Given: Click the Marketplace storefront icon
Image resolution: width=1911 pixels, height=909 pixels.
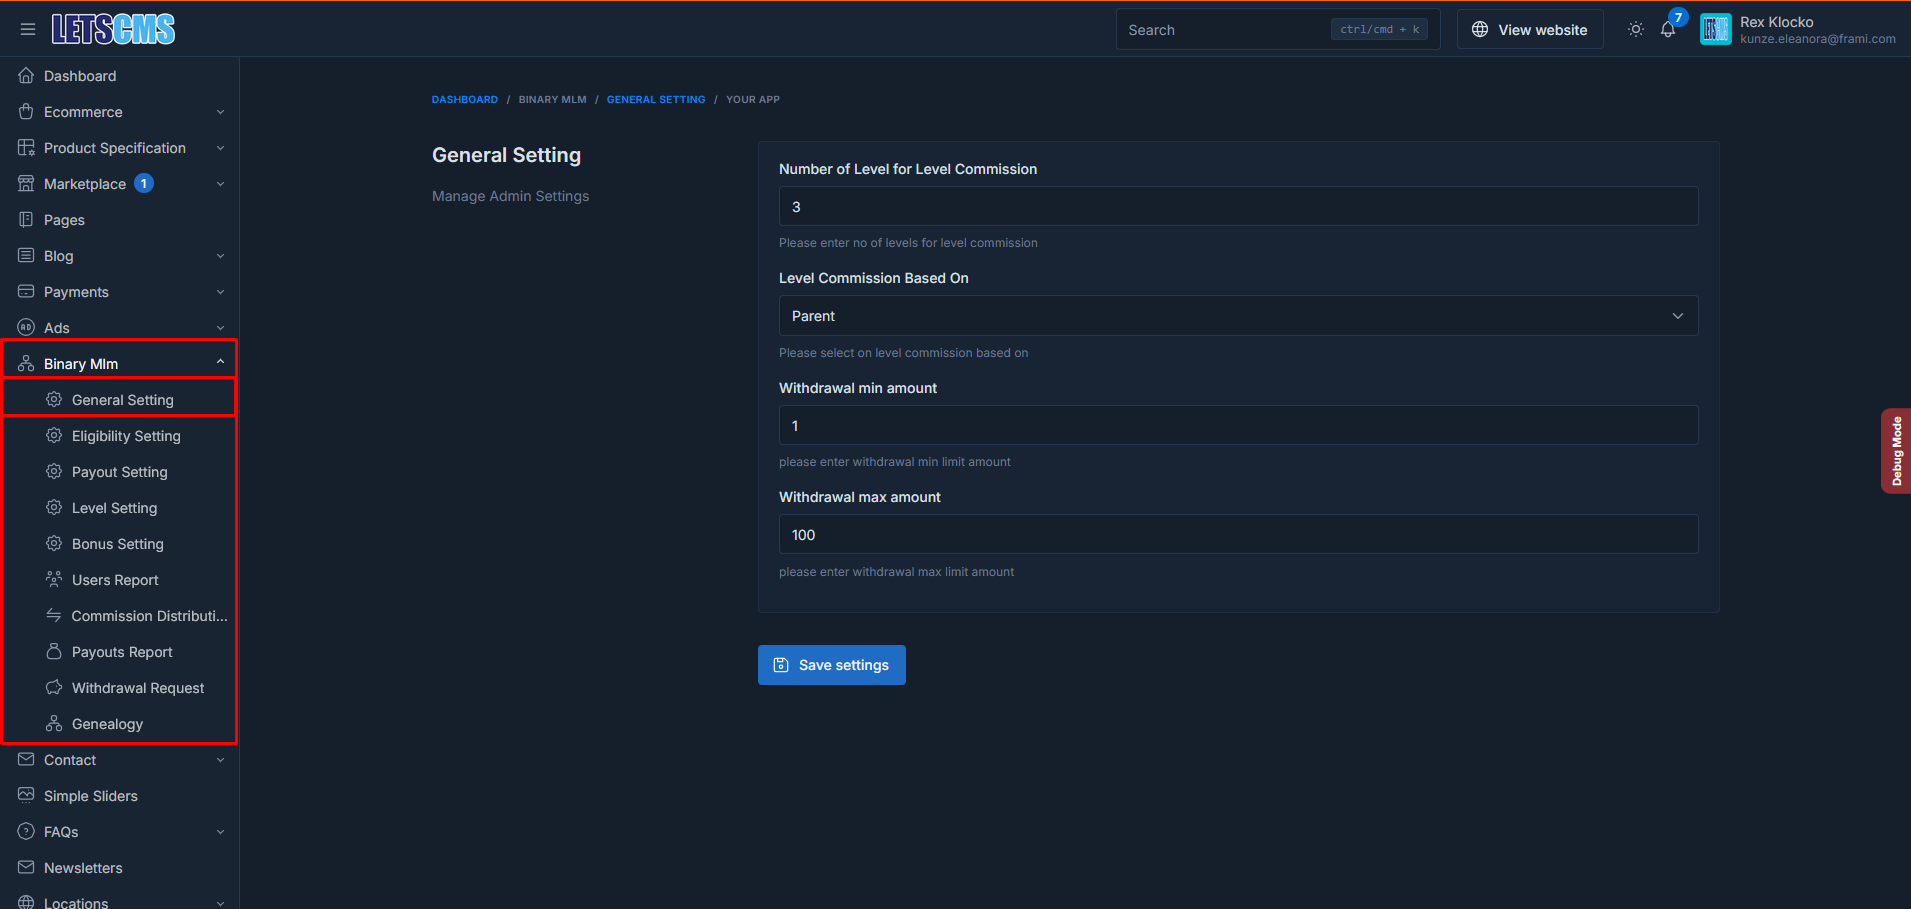Looking at the screenshot, I should point(25,183).
